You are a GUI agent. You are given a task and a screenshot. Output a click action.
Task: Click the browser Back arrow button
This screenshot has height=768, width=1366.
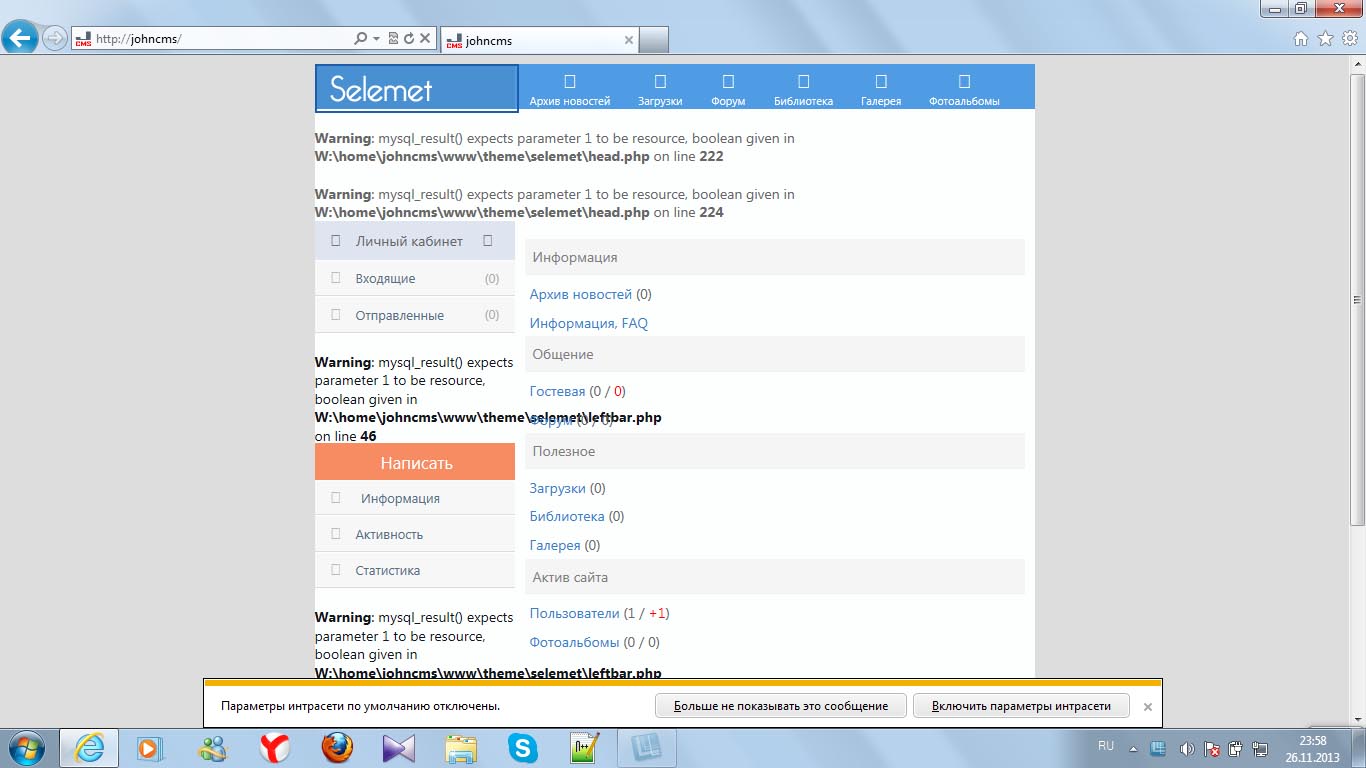point(20,39)
